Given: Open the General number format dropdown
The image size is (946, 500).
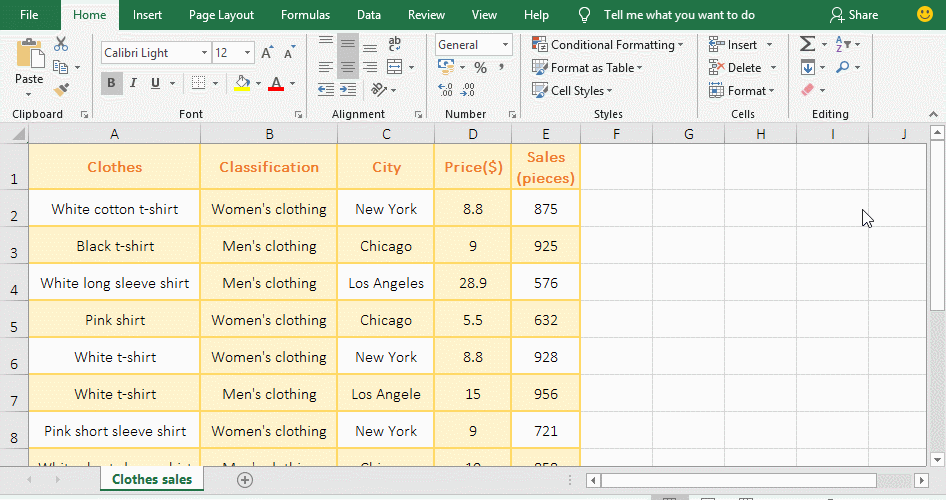Looking at the screenshot, I should pyautogui.click(x=474, y=45).
